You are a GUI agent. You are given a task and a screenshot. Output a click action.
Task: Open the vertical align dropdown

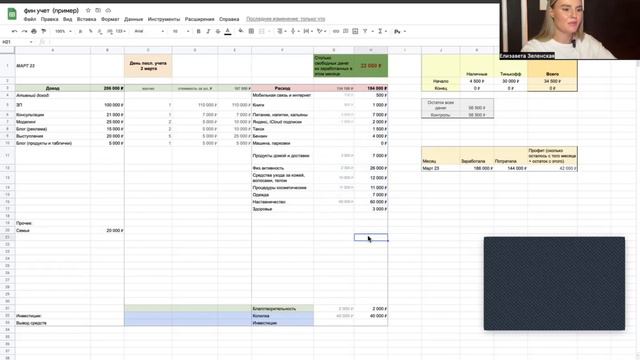tap(294, 31)
